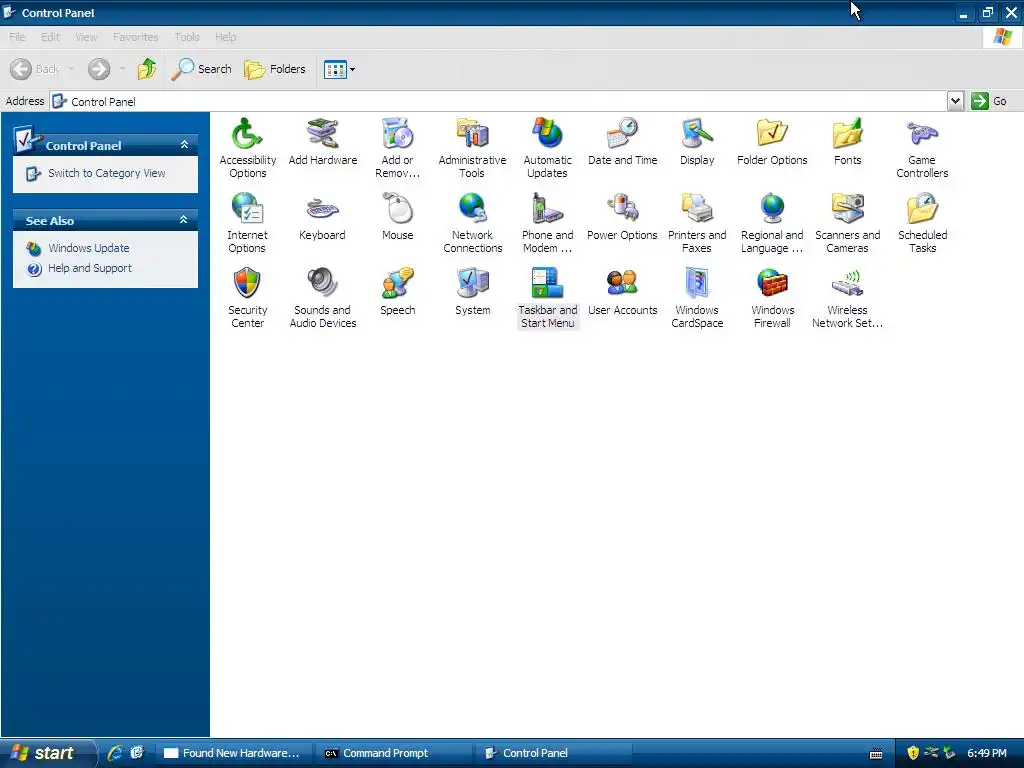Image resolution: width=1024 pixels, height=768 pixels.
Task: Select the Keyboard icon
Action: [x=322, y=217]
